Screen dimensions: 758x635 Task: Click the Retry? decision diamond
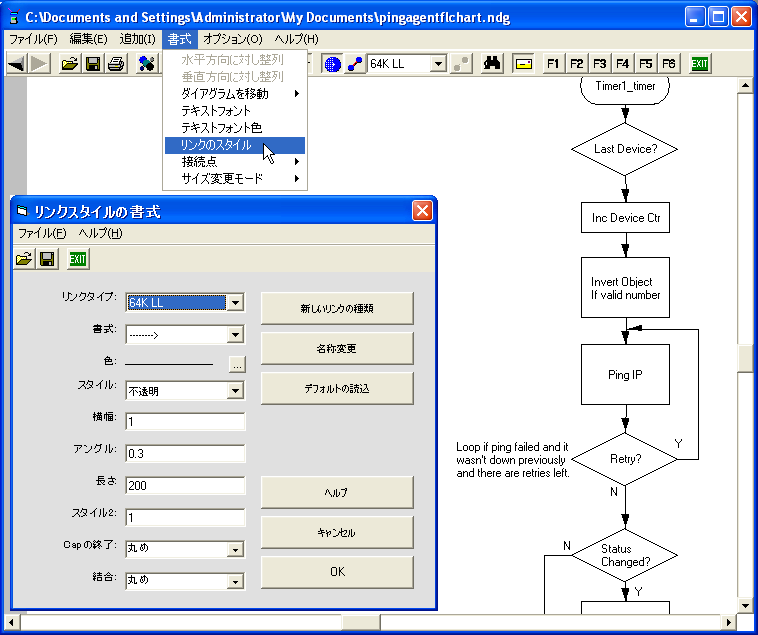625,459
